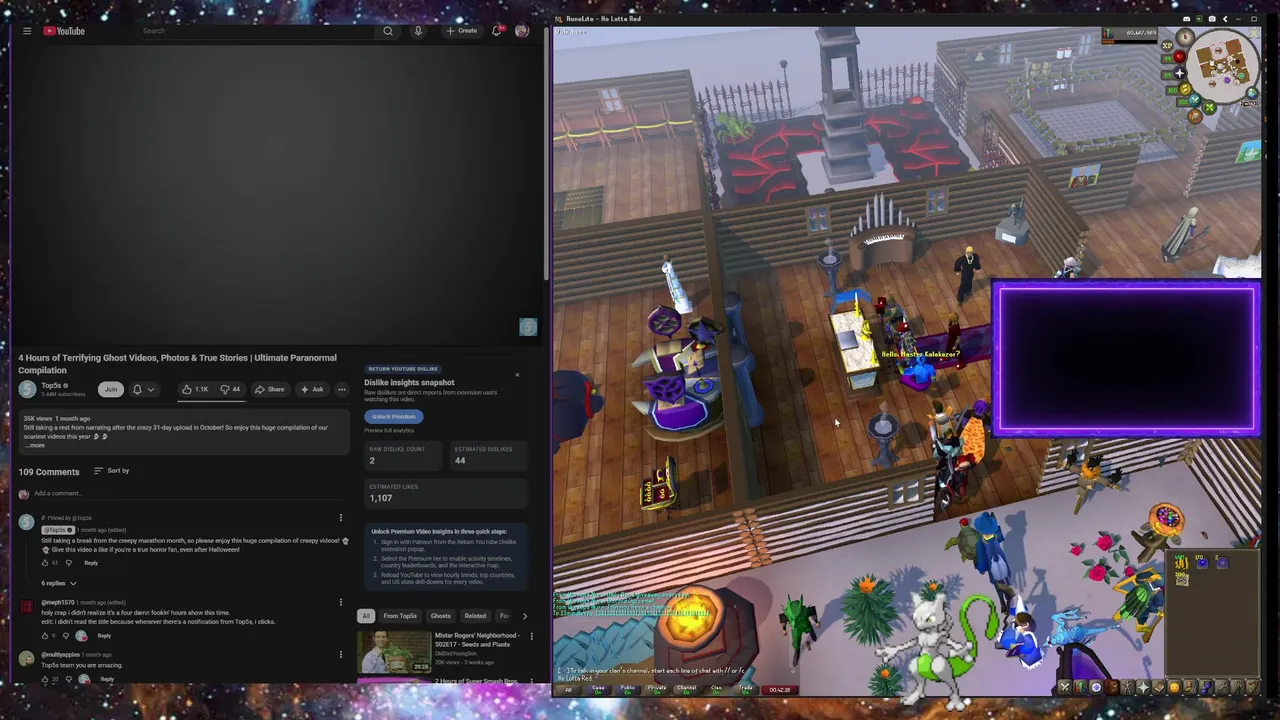Click the Join channel button
Screen dimensions: 1280x720
point(111,389)
